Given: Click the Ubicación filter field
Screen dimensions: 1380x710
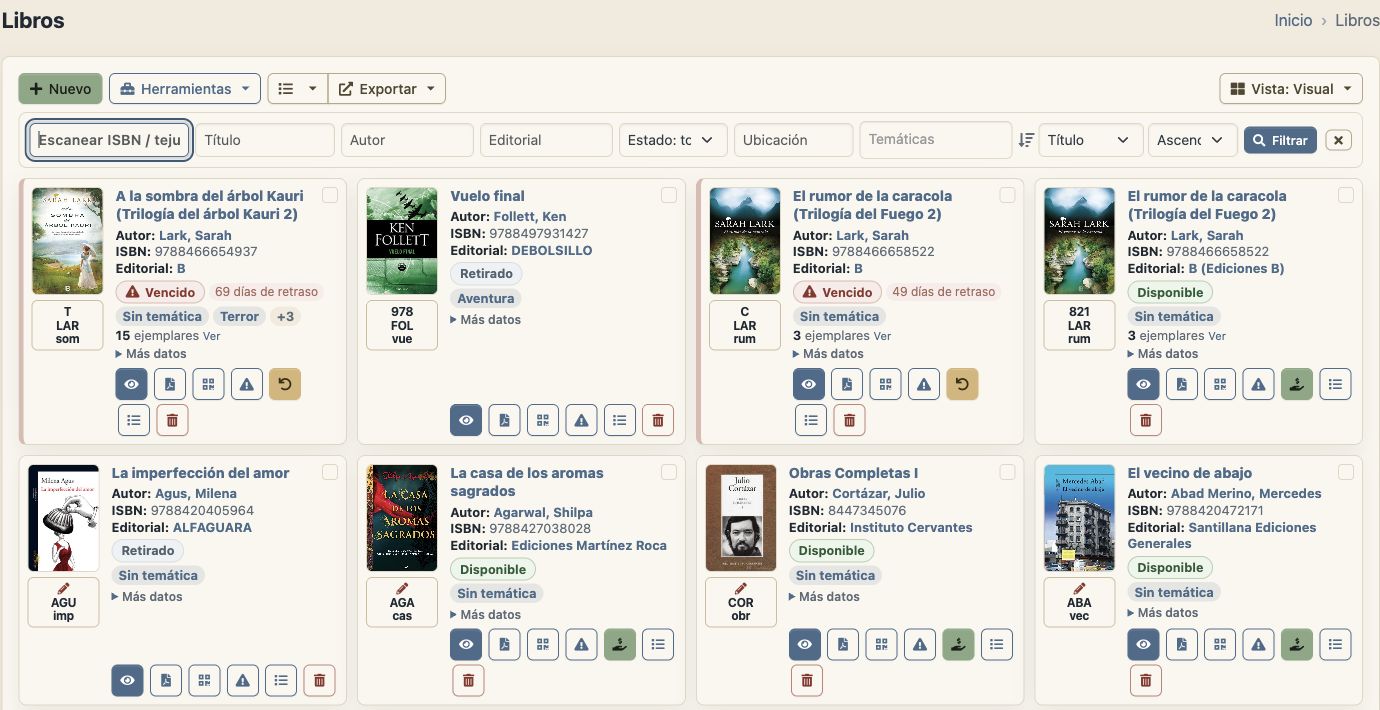Looking at the screenshot, I should (794, 140).
